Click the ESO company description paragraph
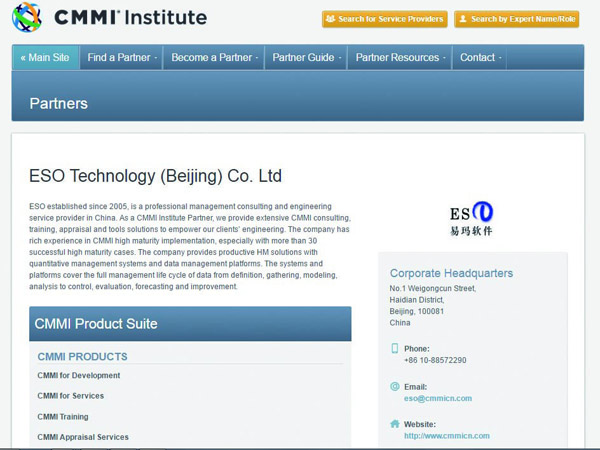Screen dimensions: 600x450 (190, 246)
